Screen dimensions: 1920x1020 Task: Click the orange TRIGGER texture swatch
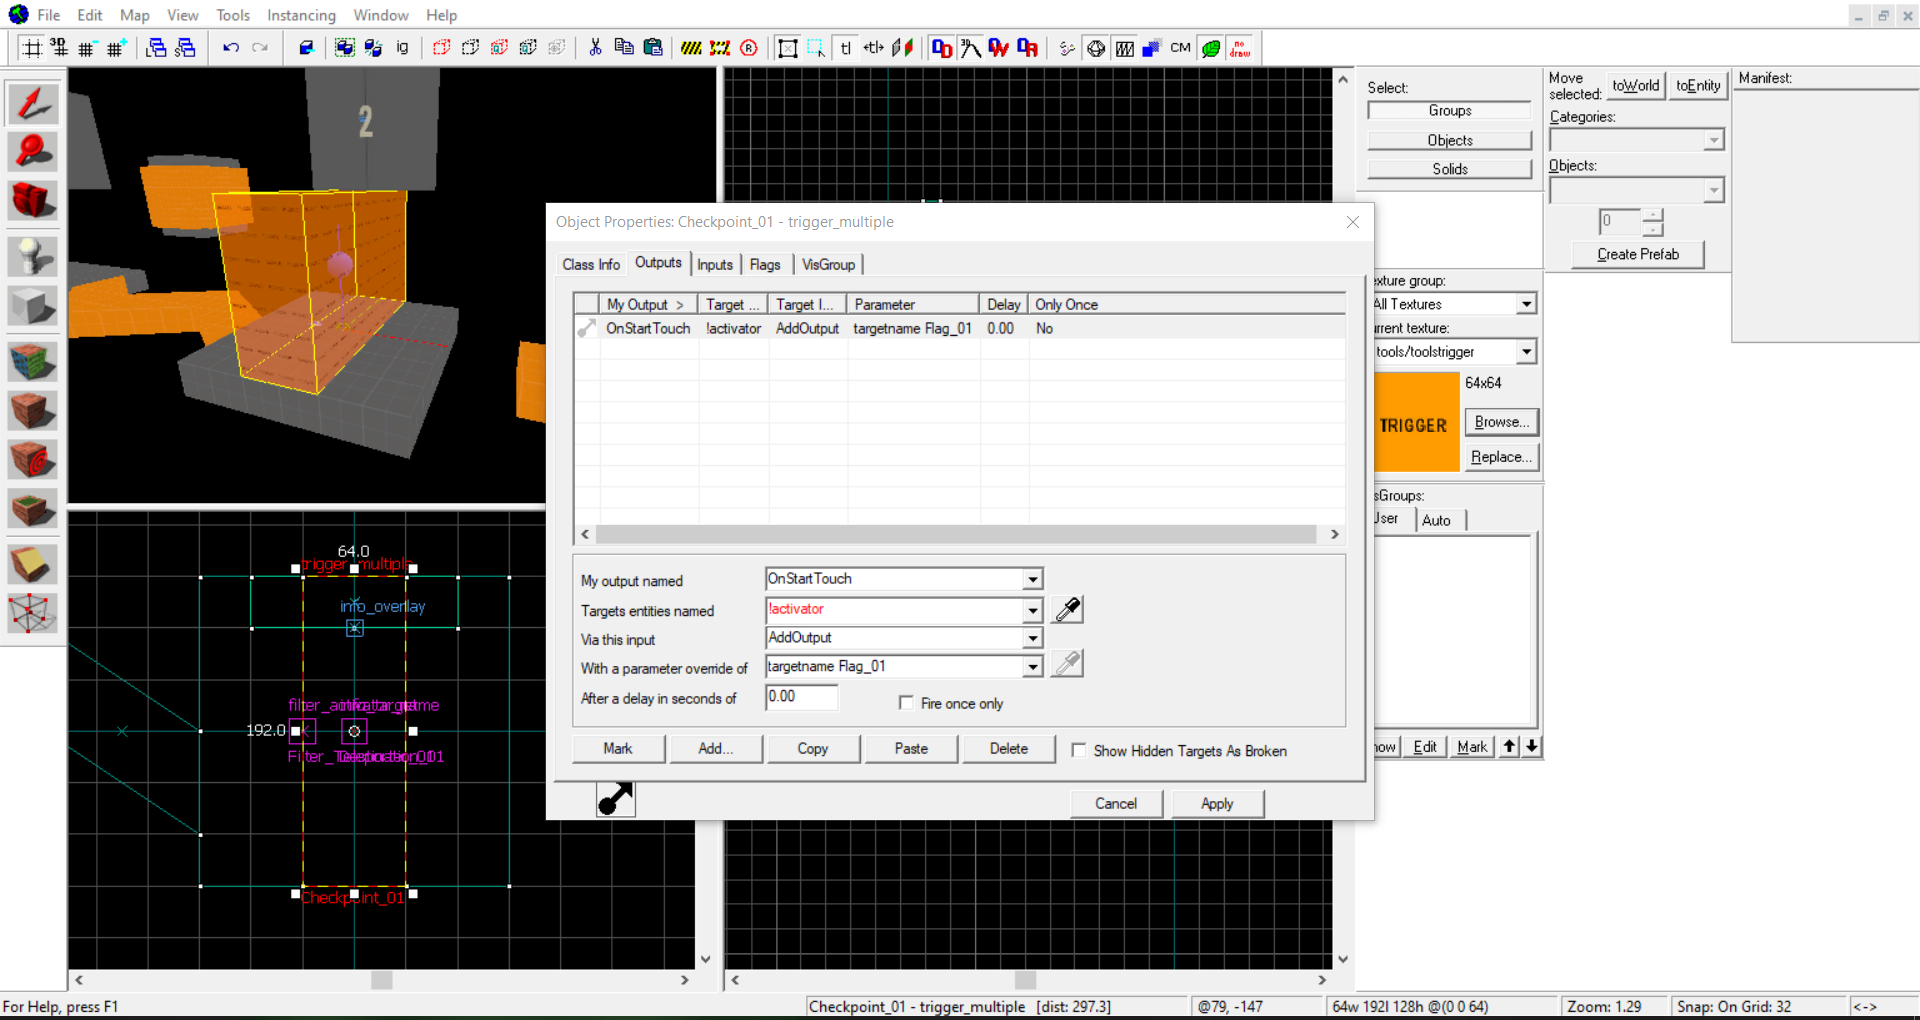coord(1416,423)
